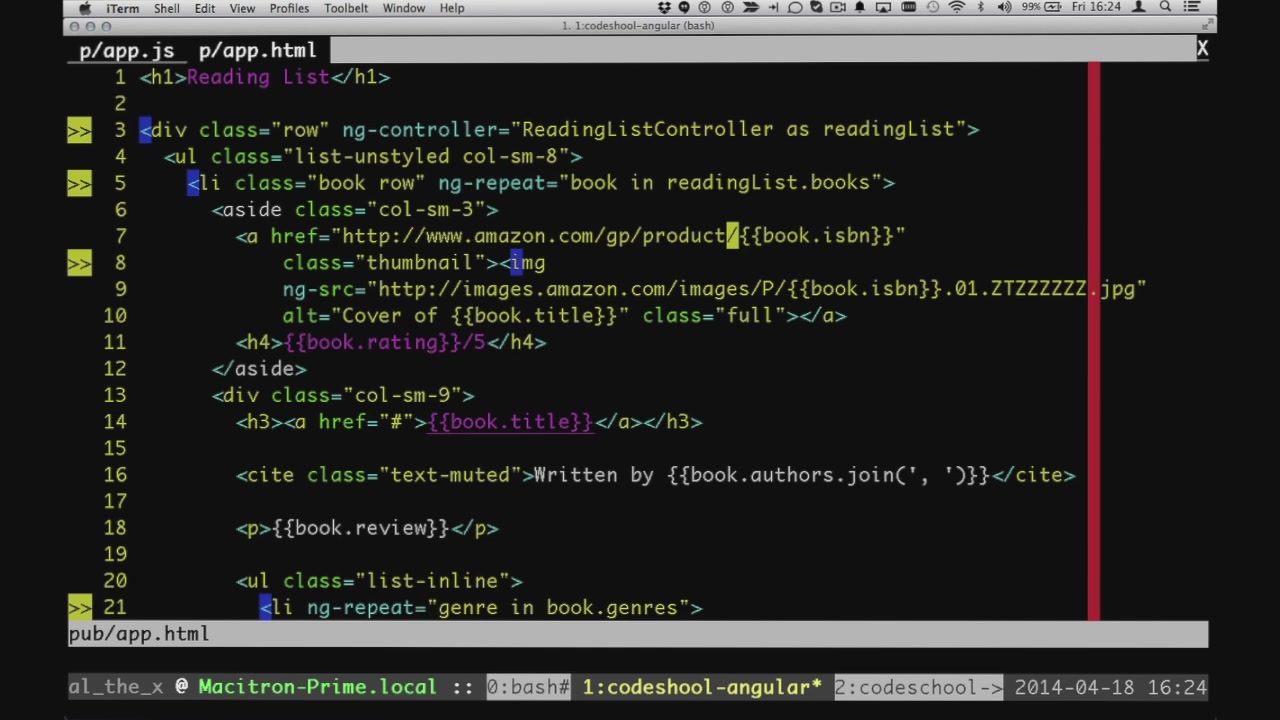
Task: Click the empty speech bubble menu bar icon
Action: (795, 8)
